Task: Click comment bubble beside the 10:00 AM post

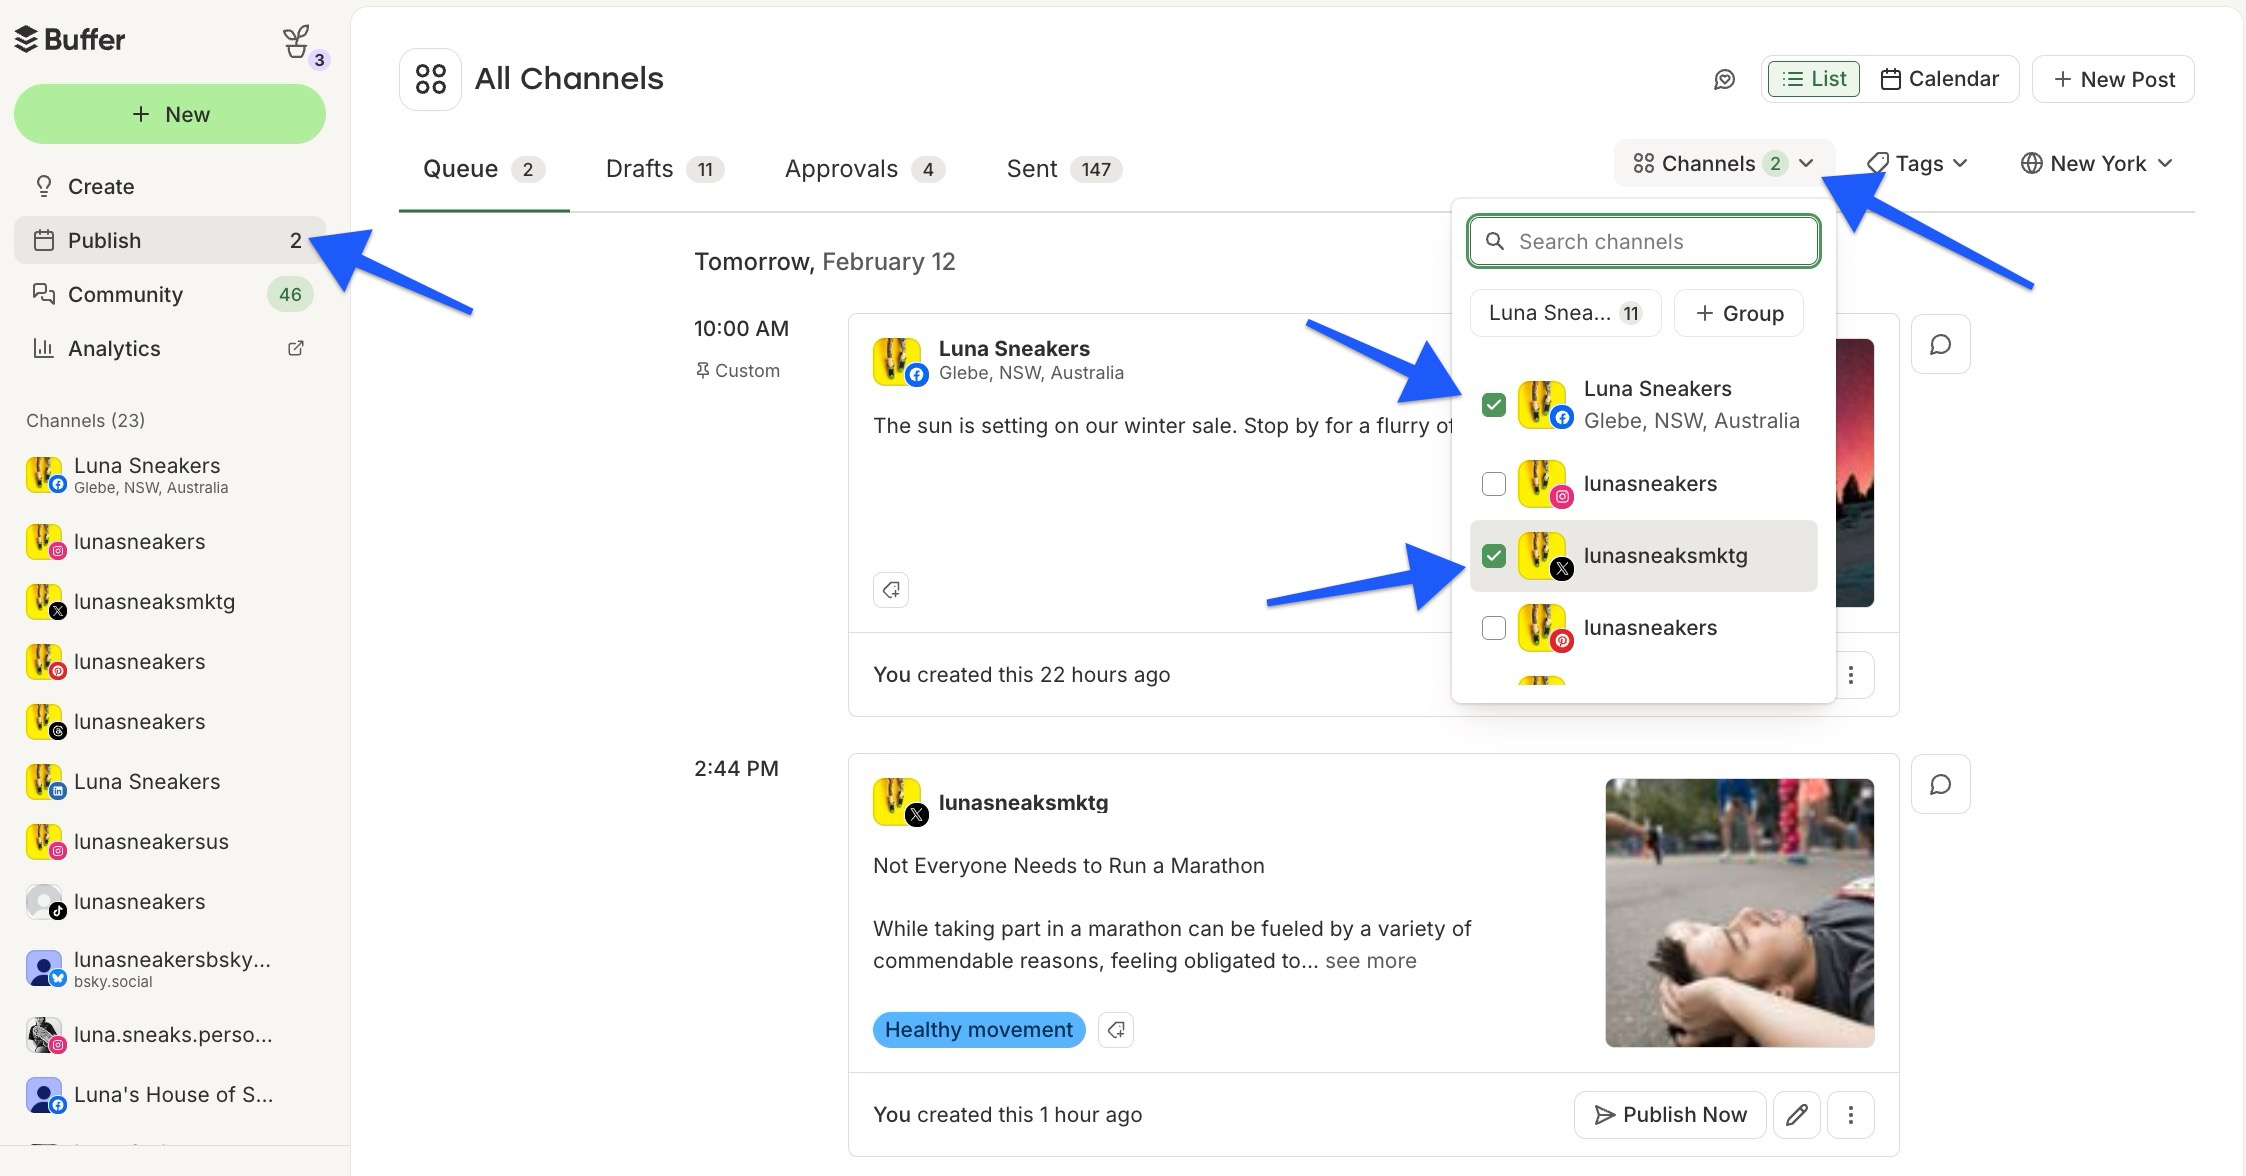Action: (x=1940, y=345)
